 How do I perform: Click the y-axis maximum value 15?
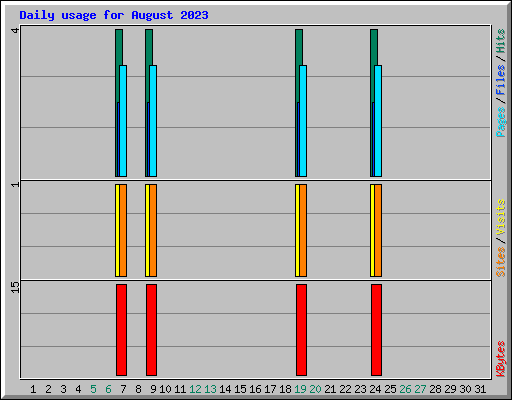[x=15, y=287]
